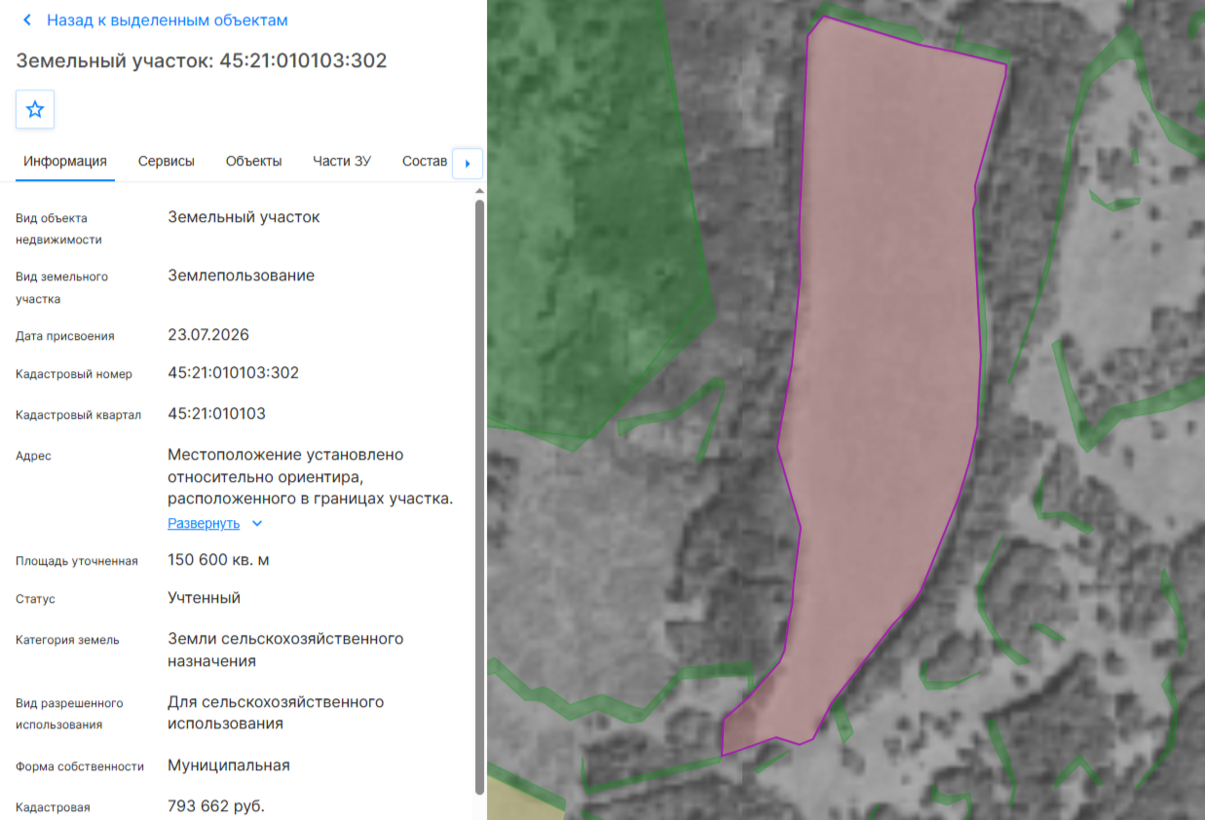Viewport: 1205px width, 820px height.
Task: Show more tabs using the right arrow
Action: point(467,163)
